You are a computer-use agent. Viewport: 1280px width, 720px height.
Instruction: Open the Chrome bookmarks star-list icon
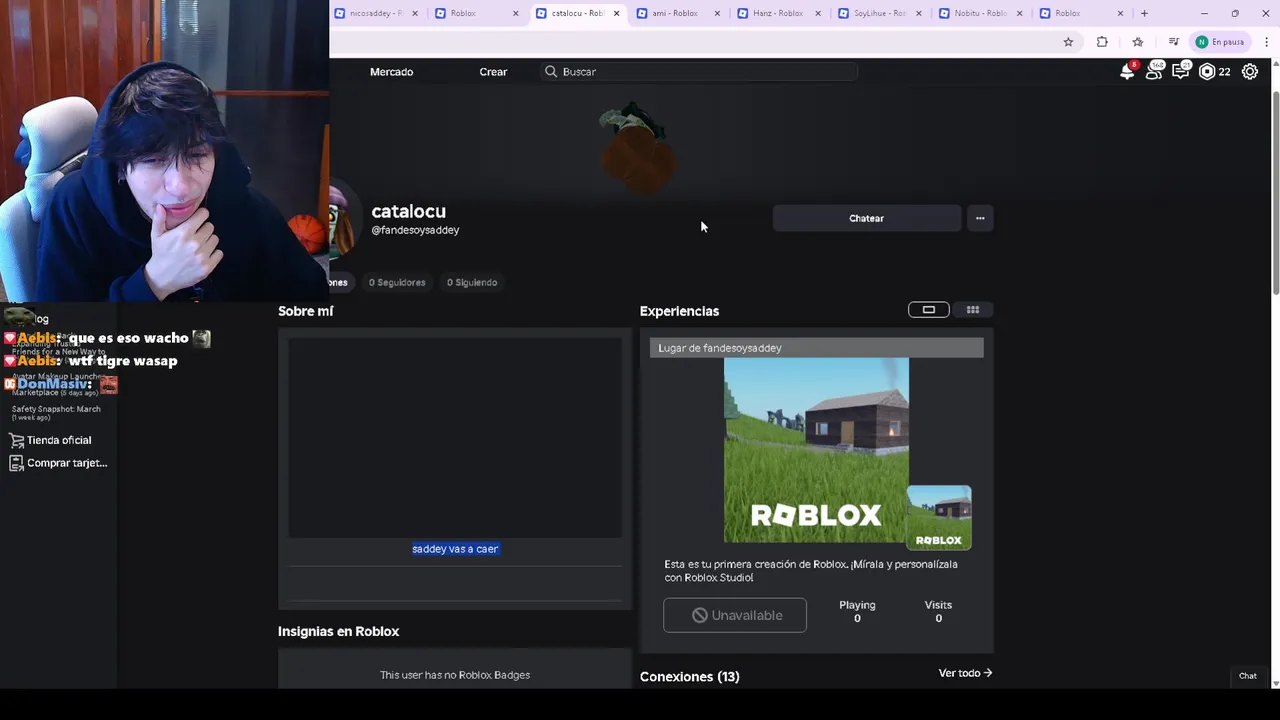[1138, 42]
